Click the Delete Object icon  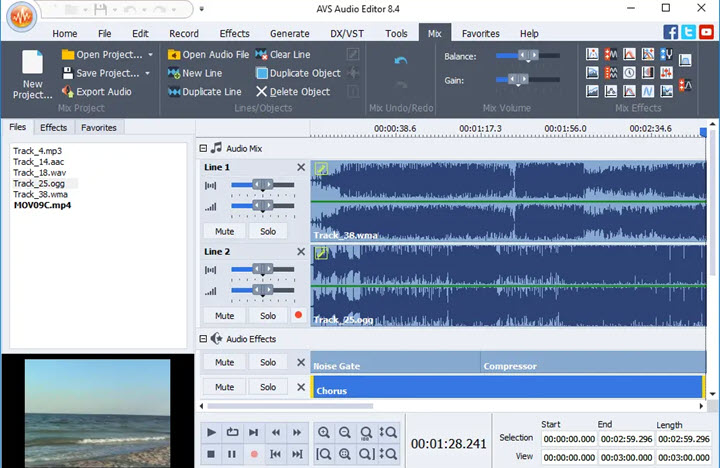pos(262,92)
